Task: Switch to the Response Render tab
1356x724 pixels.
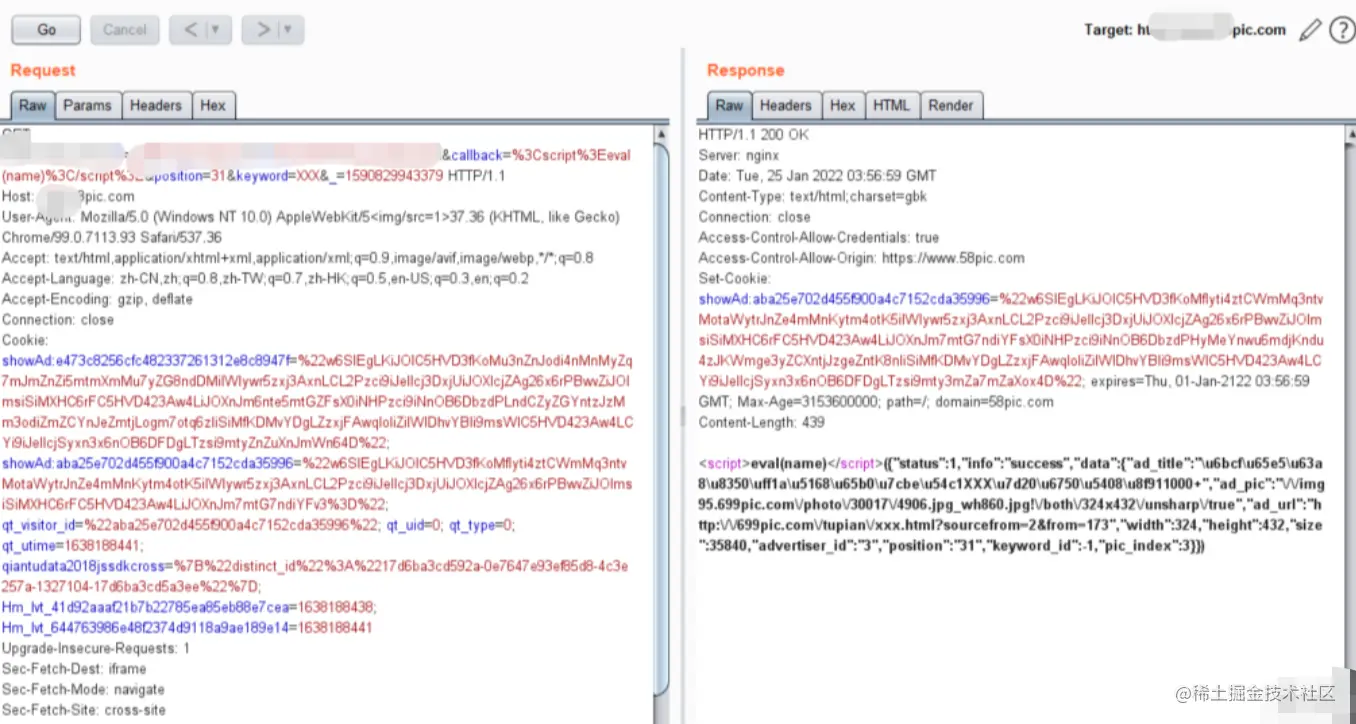Action: (951, 105)
